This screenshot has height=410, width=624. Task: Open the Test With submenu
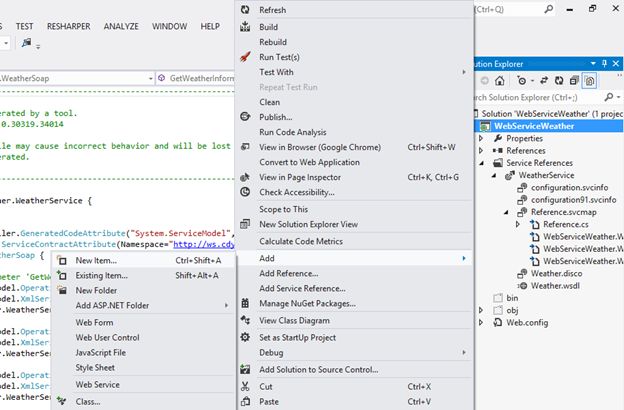(355, 72)
